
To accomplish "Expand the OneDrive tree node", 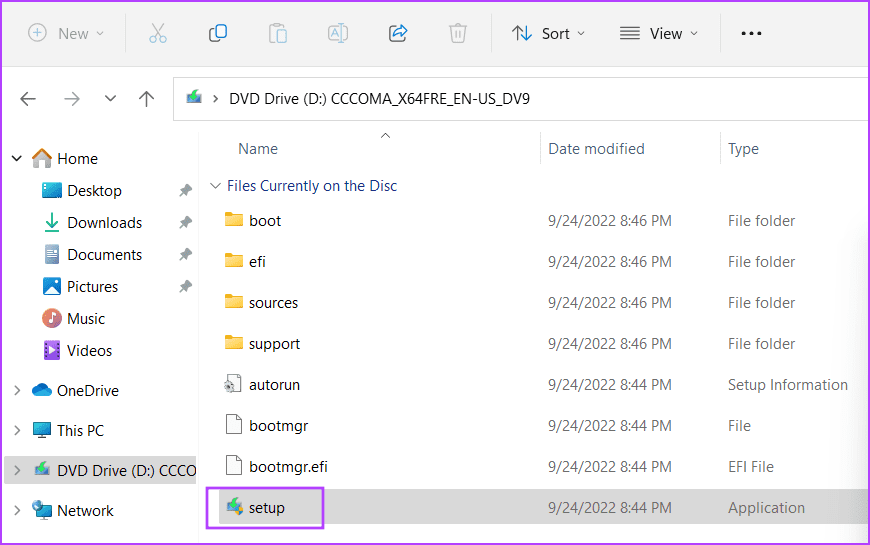I will pyautogui.click(x=17, y=391).
